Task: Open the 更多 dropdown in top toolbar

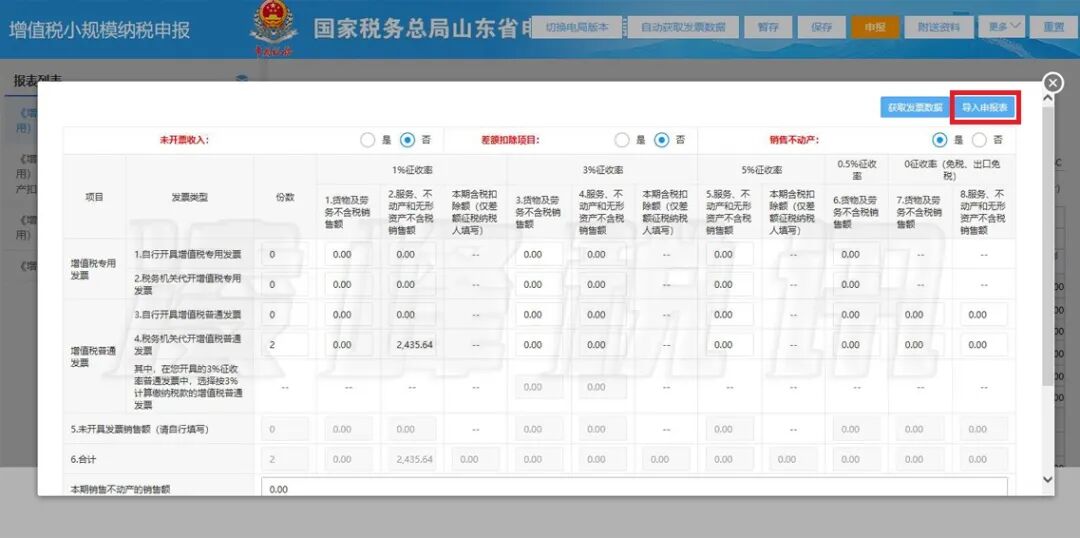Action: click(1001, 27)
